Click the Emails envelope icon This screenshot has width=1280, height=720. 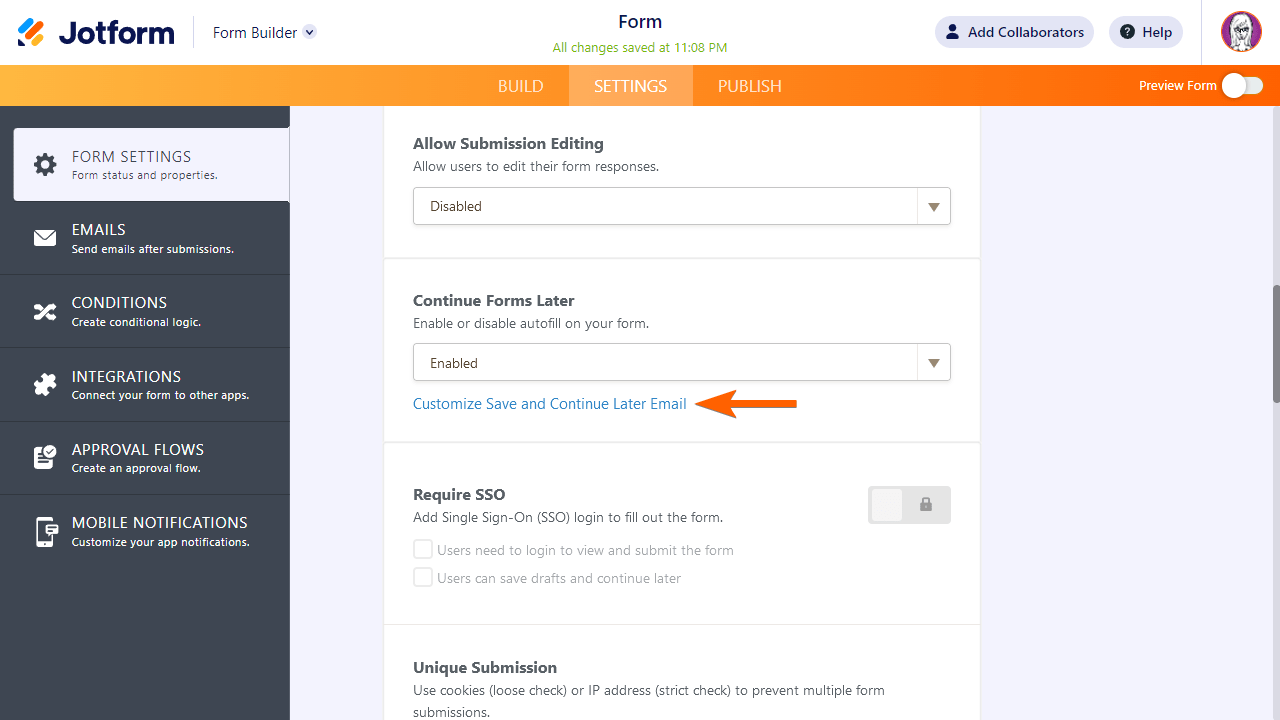click(45, 238)
